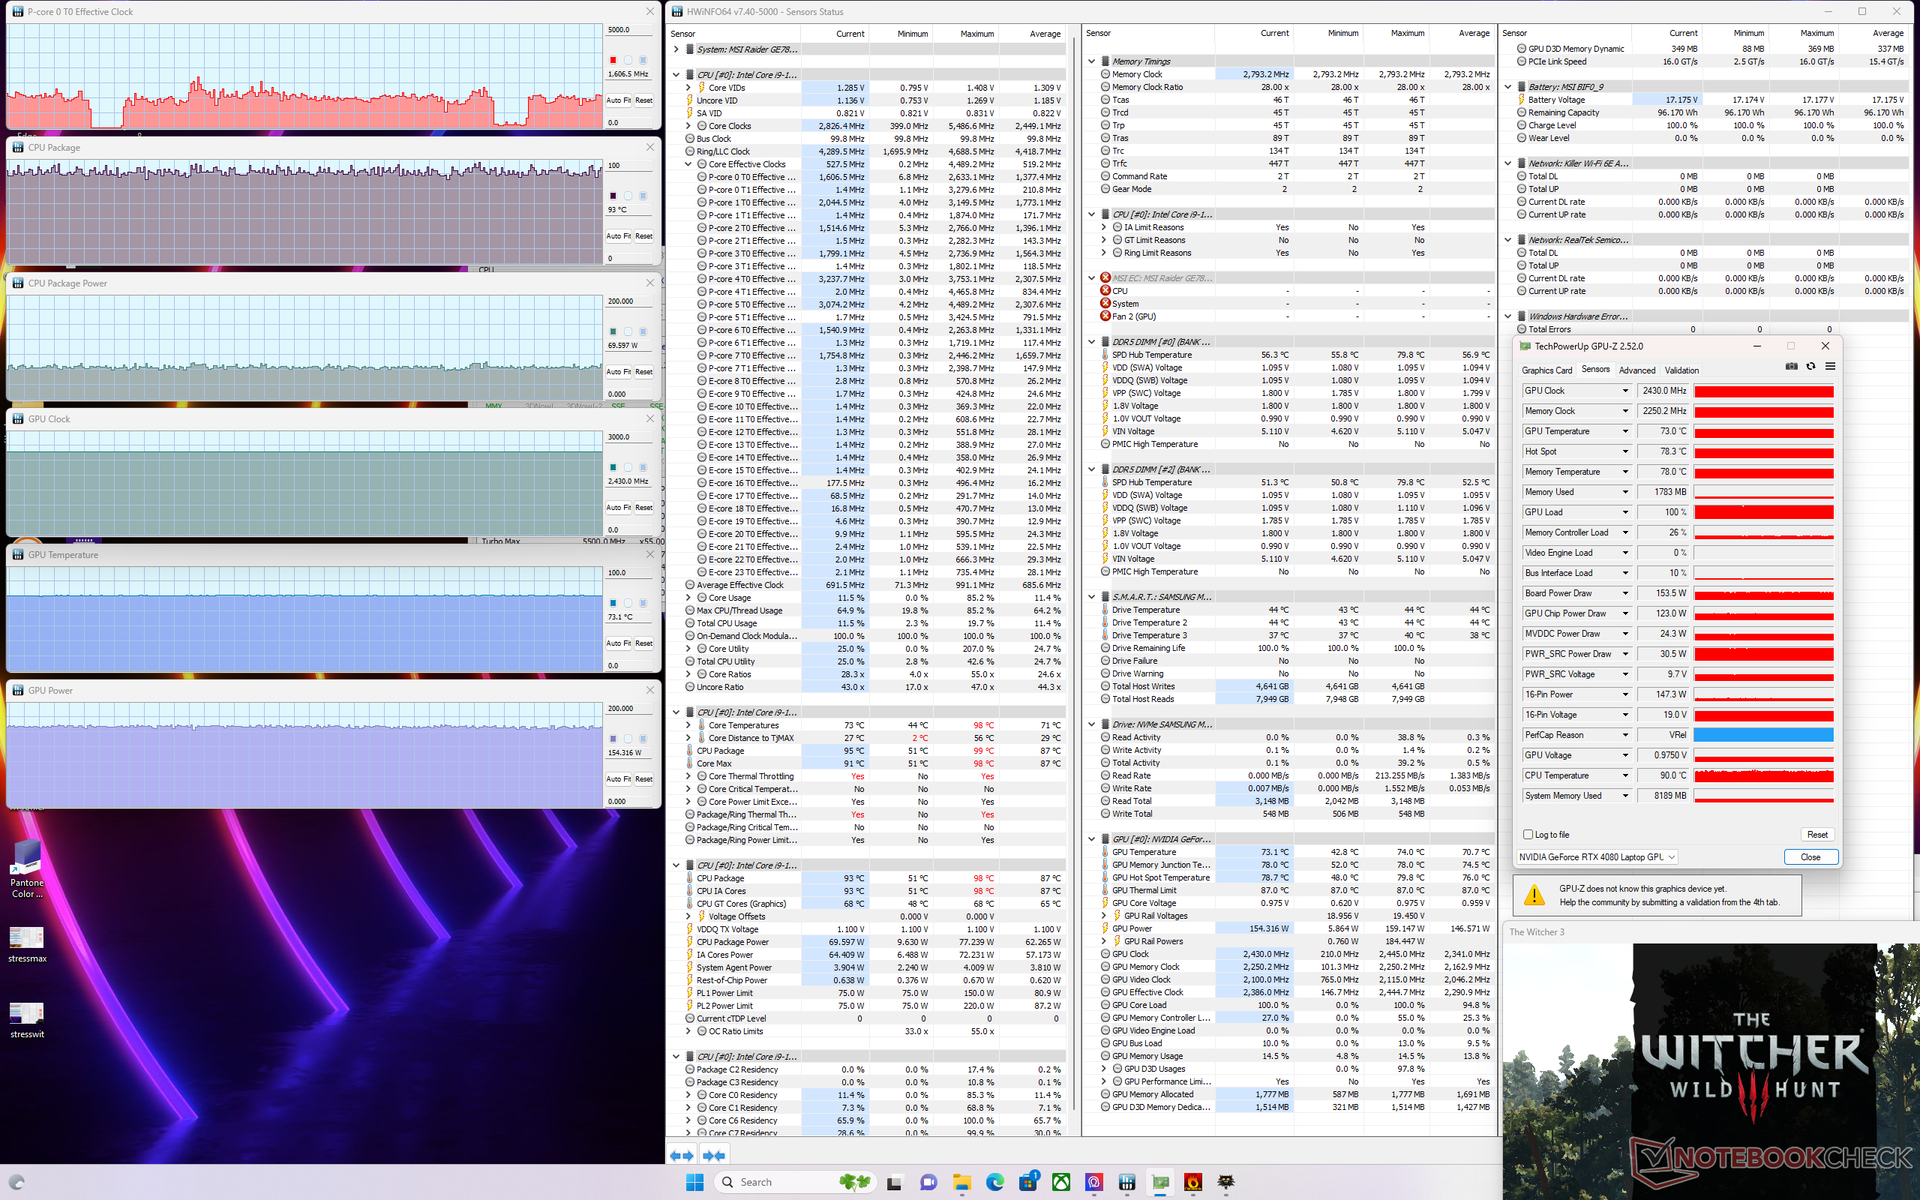The height and width of the screenshot is (1200, 1920).
Task: Click the Close button in GPU-Z
Action: click(1810, 857)
